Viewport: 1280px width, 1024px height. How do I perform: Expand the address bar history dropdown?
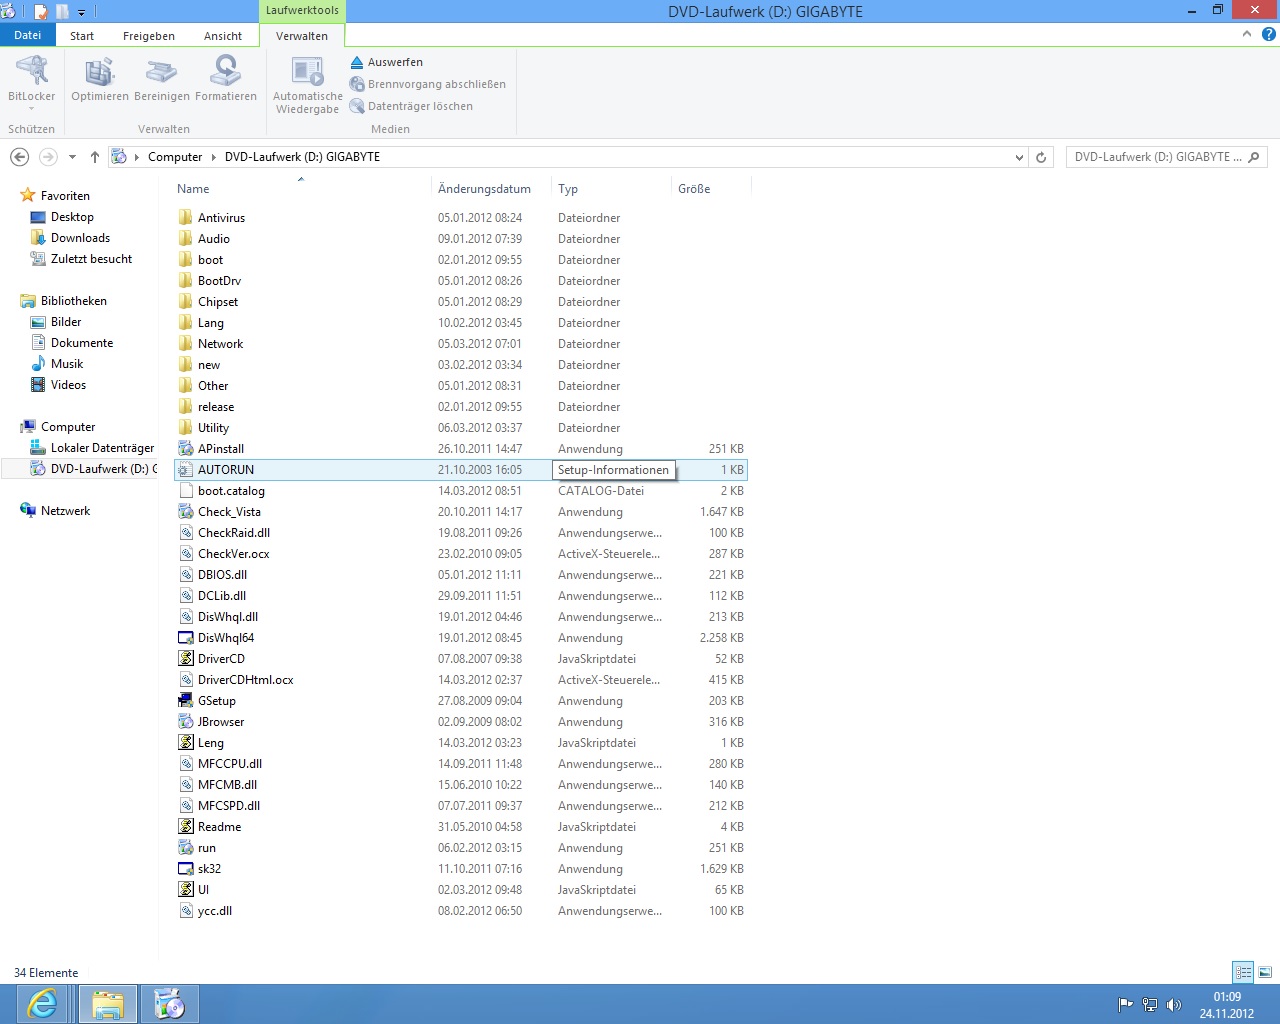pyautogui.click(x=1019, y=157)
